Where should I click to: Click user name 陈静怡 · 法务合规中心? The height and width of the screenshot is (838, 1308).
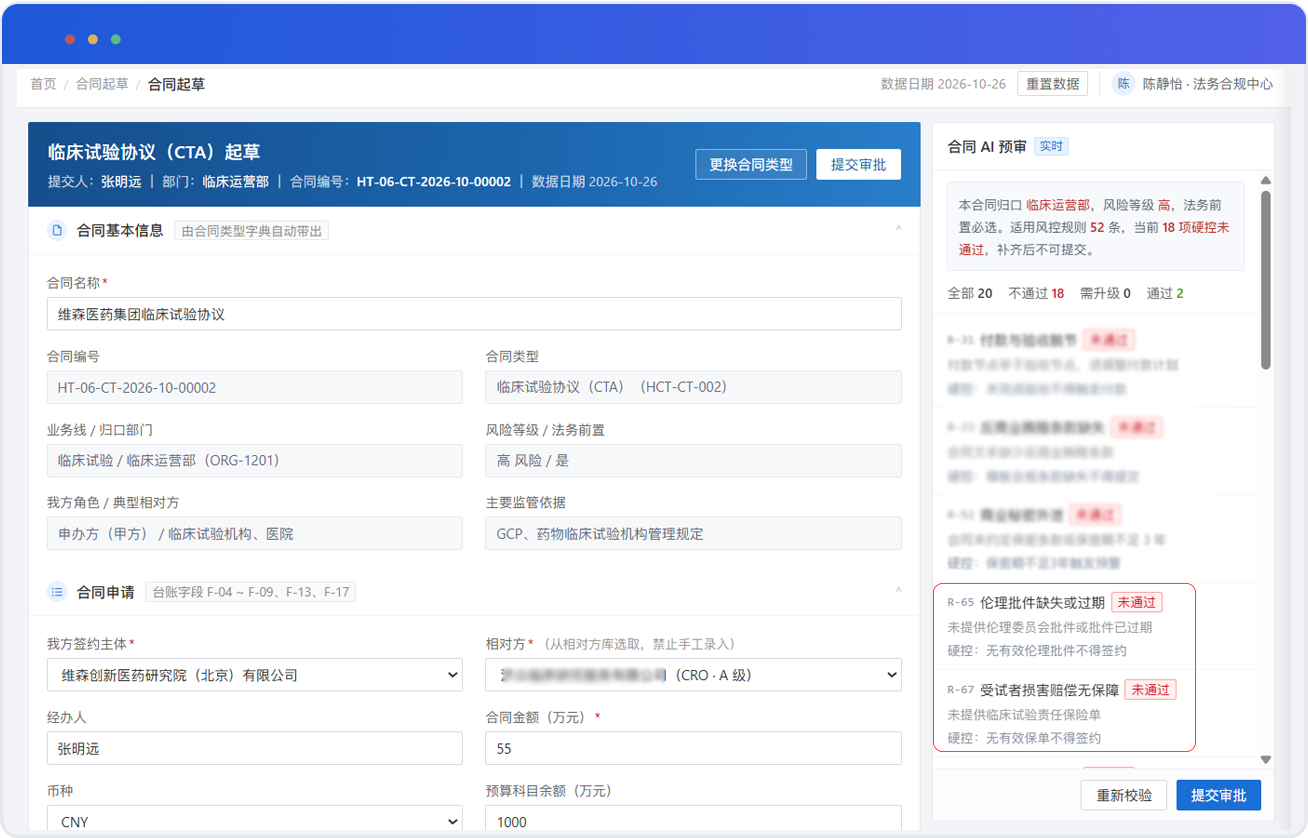click(1208, 84)
